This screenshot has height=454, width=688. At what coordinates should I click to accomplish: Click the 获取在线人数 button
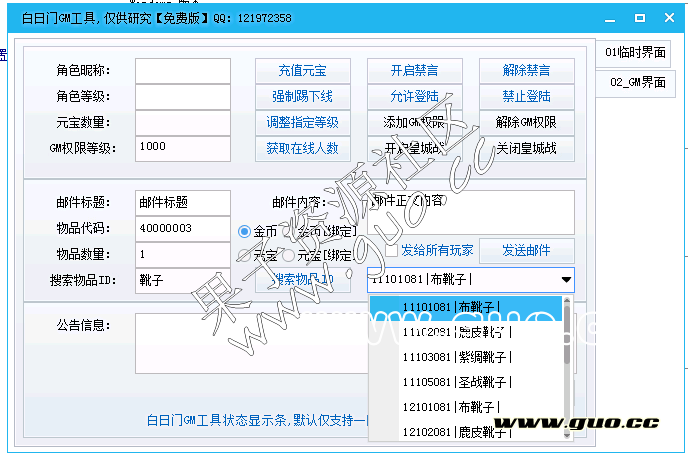pyautogui.click(x=302, y=149)
